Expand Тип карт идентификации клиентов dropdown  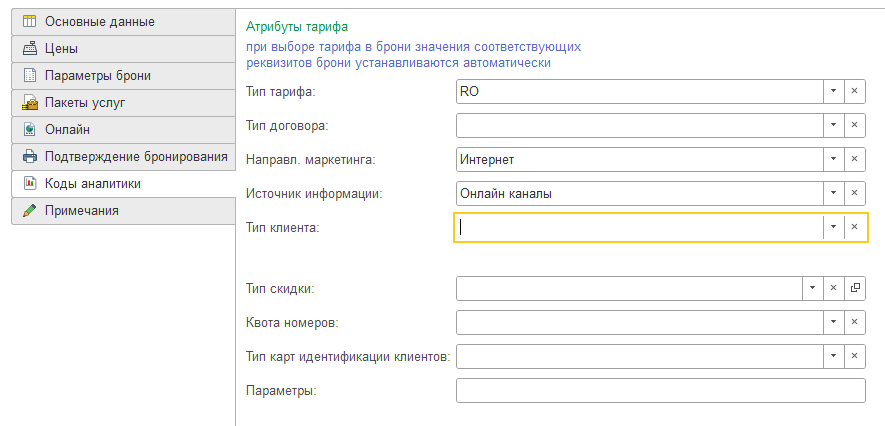click(x=833, y=356)
